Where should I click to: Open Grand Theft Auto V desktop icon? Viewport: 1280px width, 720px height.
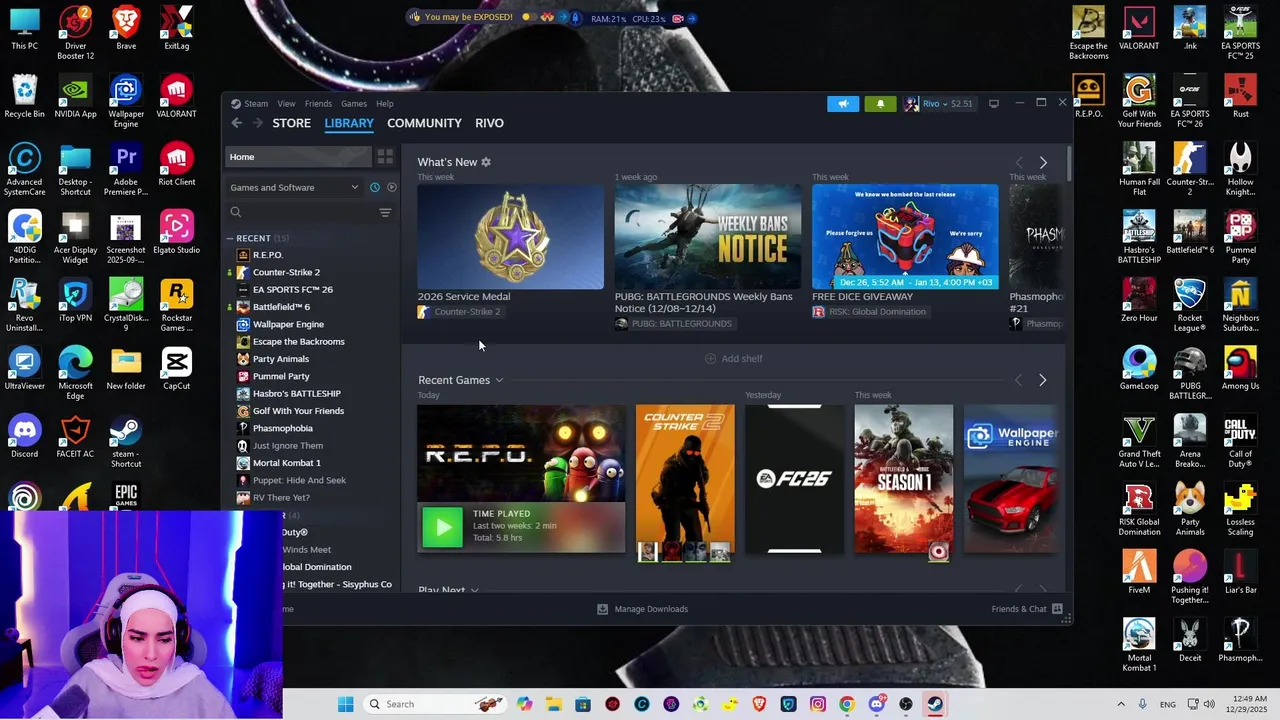(x=1139, y=440)
